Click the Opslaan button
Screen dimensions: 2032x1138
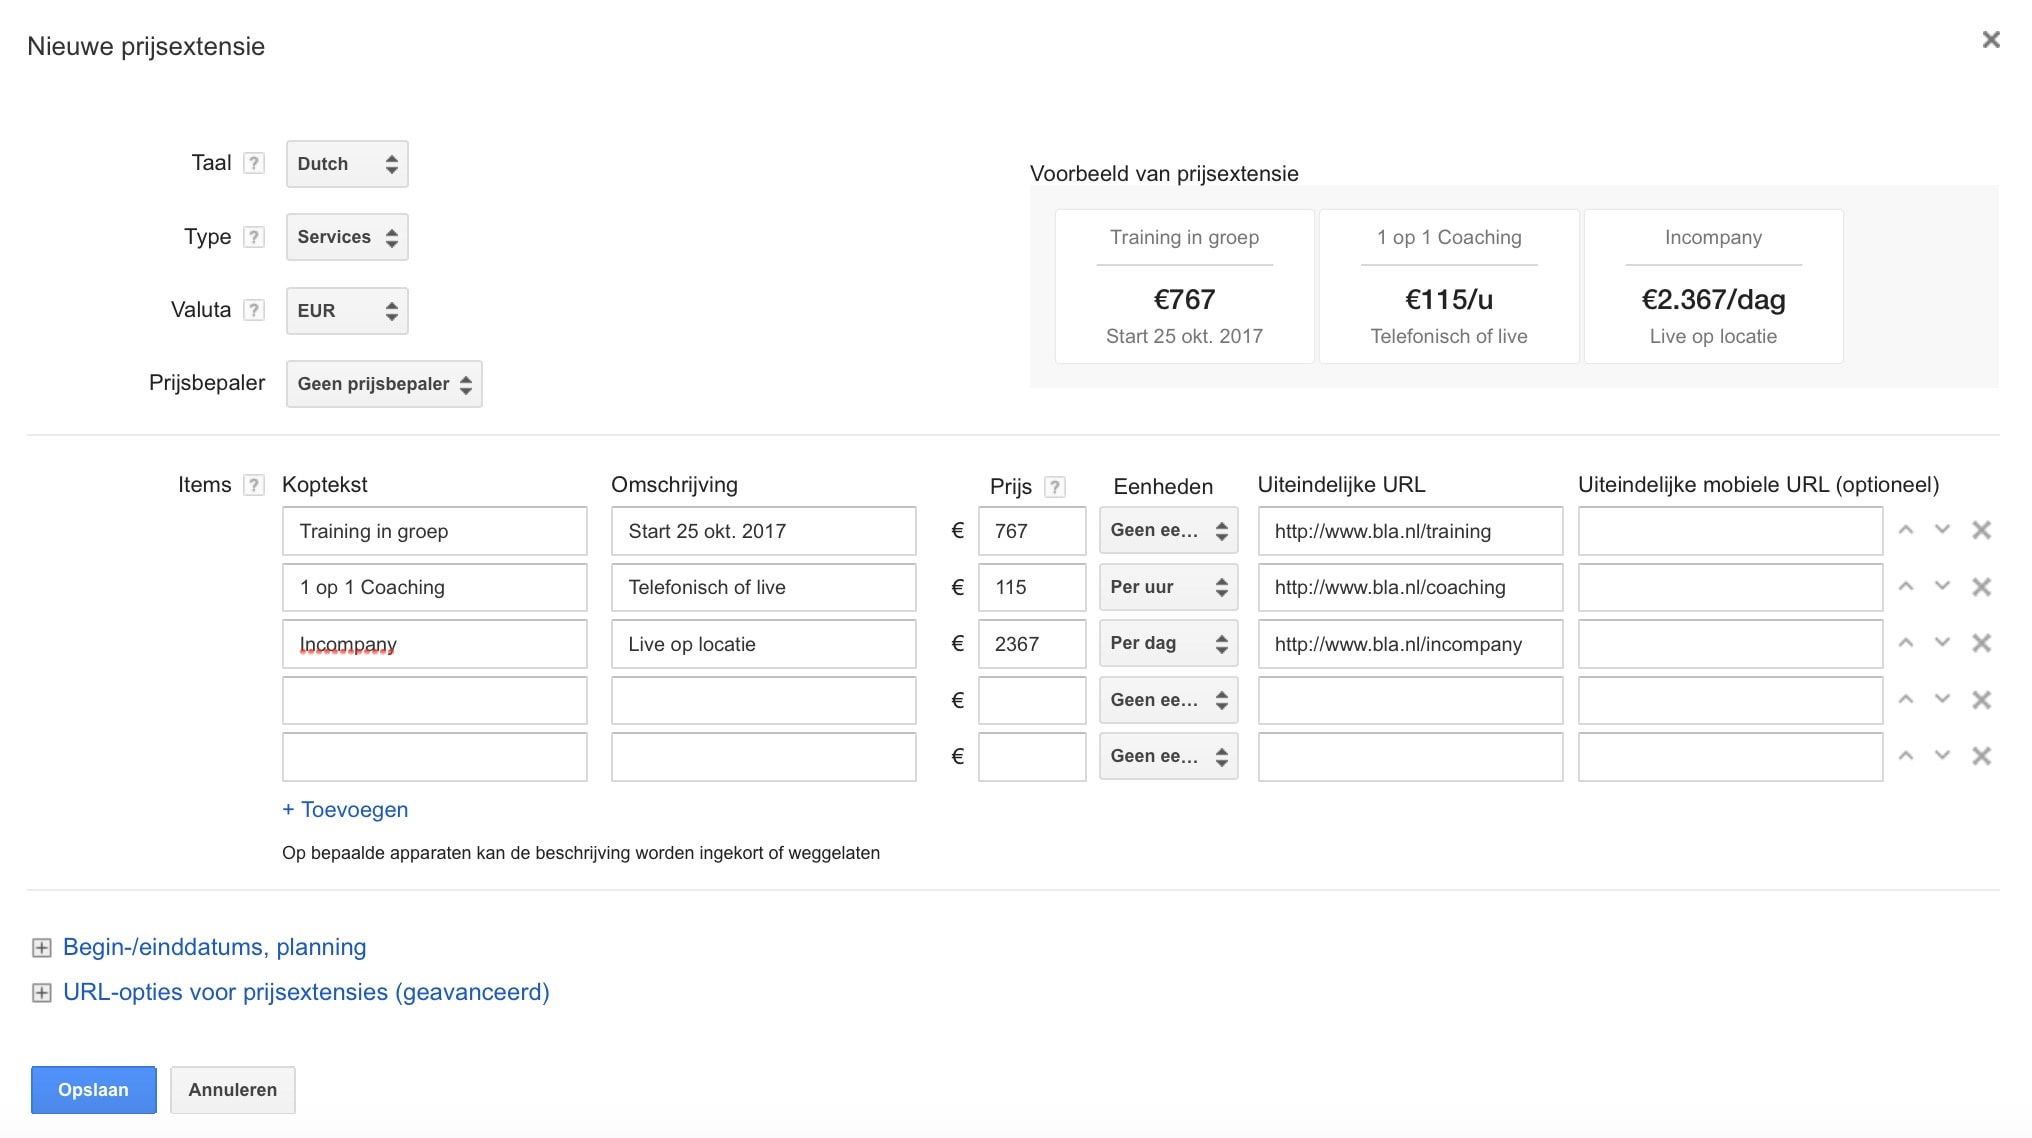pos(94,1090)
